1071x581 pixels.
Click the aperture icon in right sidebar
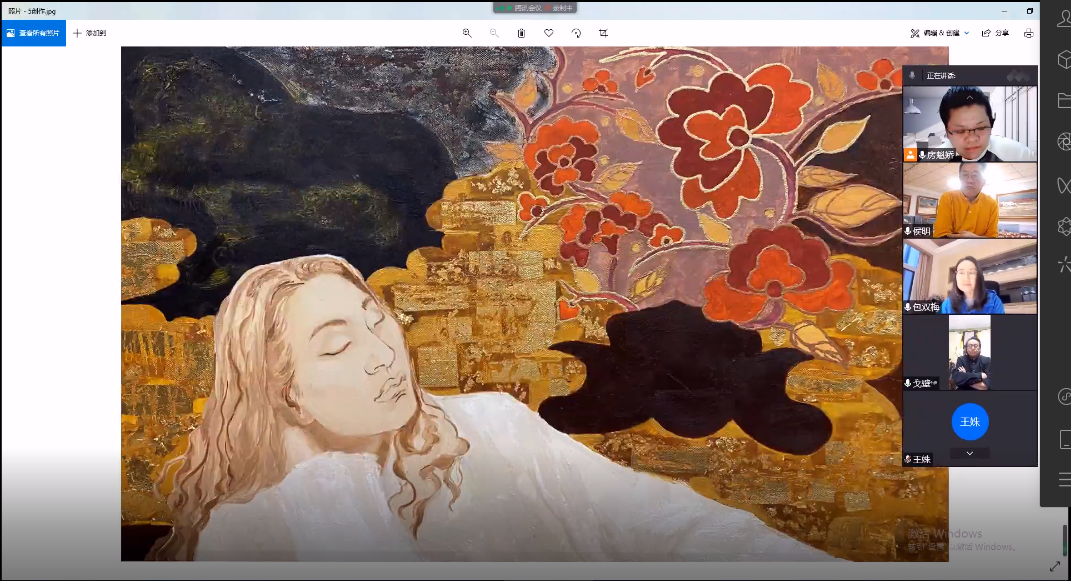pyautogui.click(x=1063, y=141)
